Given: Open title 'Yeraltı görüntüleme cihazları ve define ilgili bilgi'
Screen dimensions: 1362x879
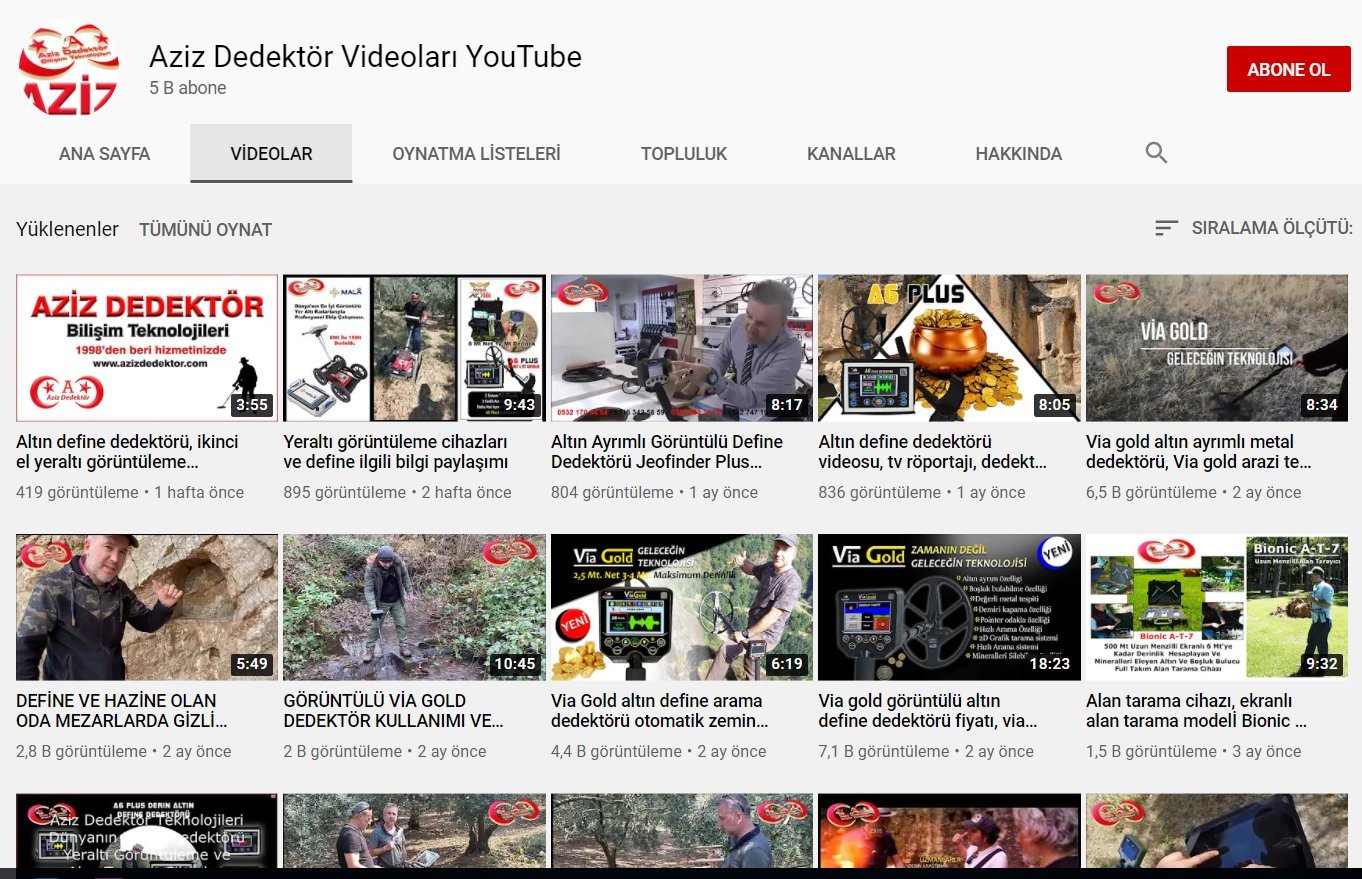Looking at the screenshot, I should 396,452.
